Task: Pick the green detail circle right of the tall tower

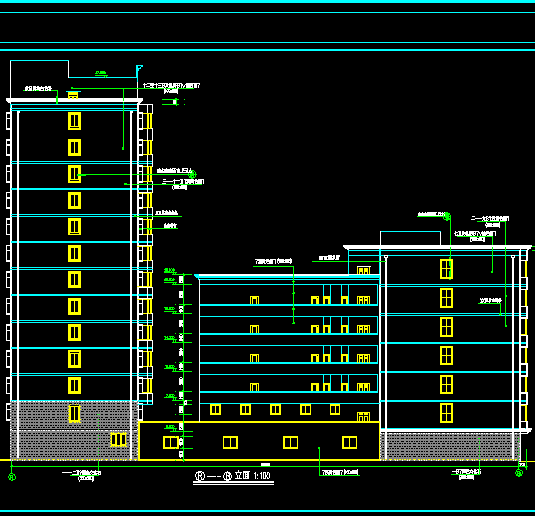Action: 192,174
